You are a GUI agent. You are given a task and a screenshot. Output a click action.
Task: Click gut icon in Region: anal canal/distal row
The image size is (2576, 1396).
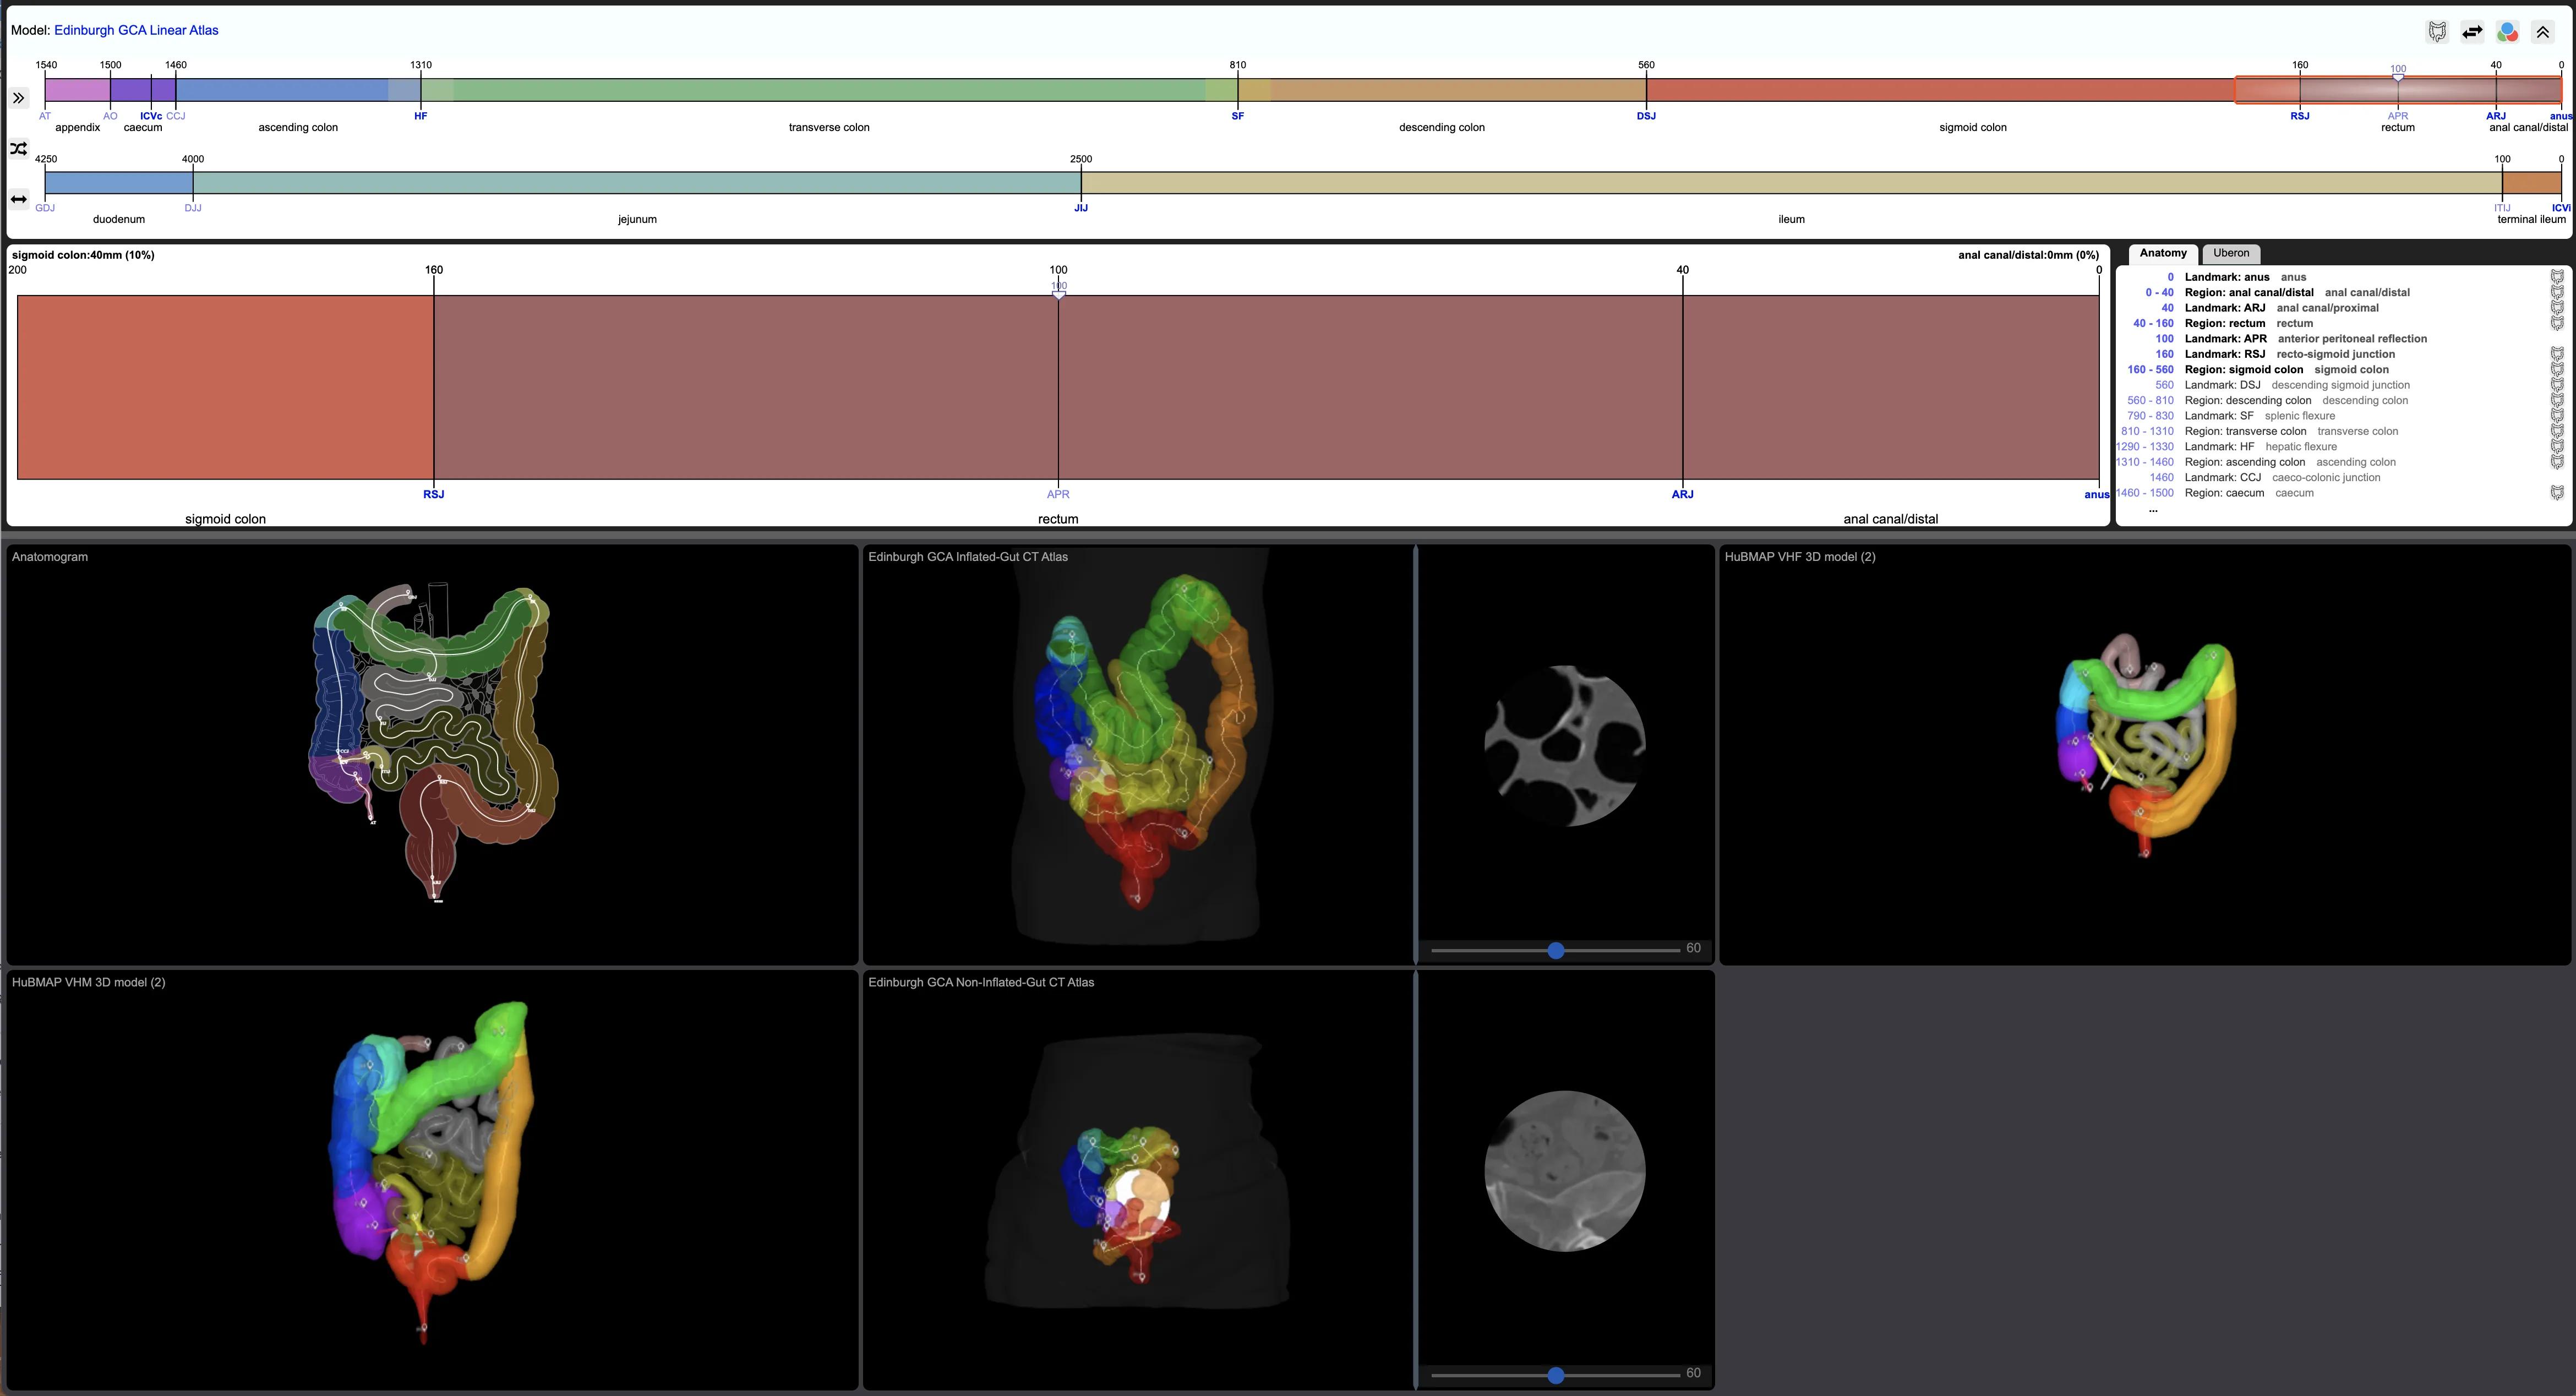[x=2557, y=292]
